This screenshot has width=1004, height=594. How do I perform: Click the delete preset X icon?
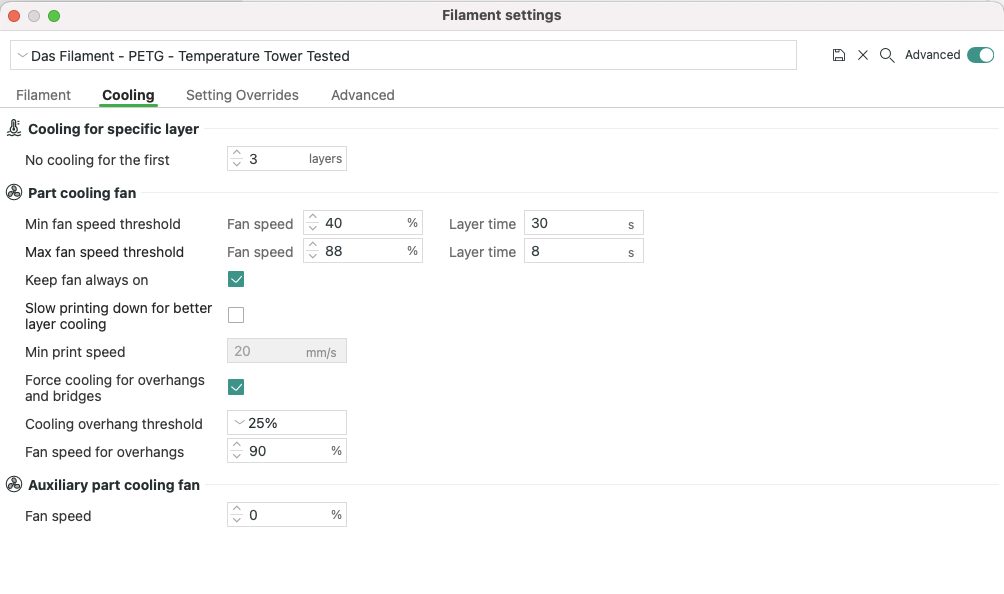[863, 56]
